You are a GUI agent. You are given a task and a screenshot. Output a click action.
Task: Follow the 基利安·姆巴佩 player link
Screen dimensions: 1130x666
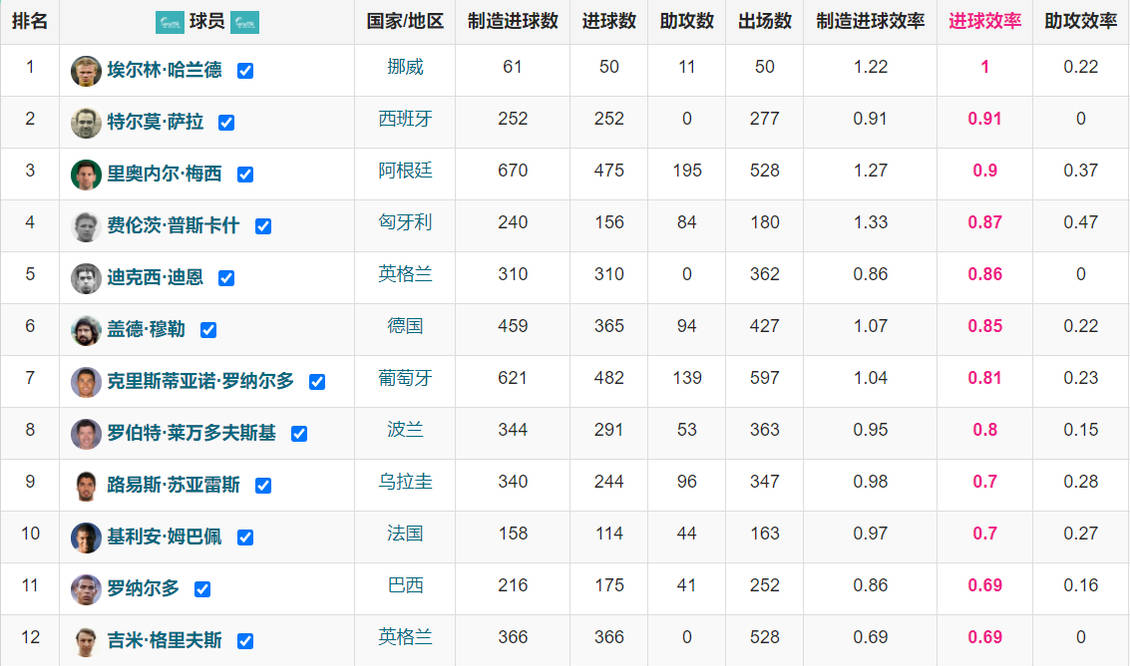(164, 537)
